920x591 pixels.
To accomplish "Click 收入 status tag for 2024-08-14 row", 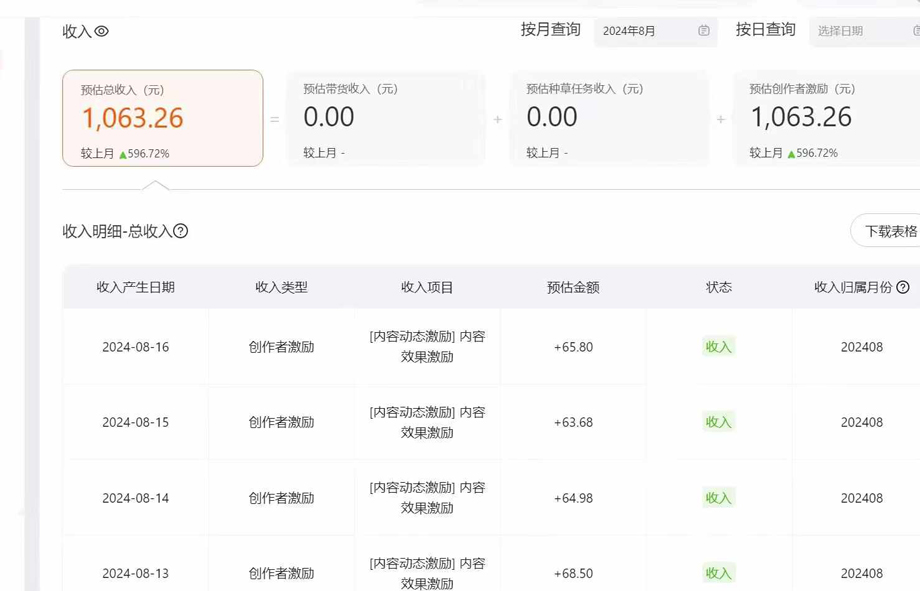I will coord(718,498).
